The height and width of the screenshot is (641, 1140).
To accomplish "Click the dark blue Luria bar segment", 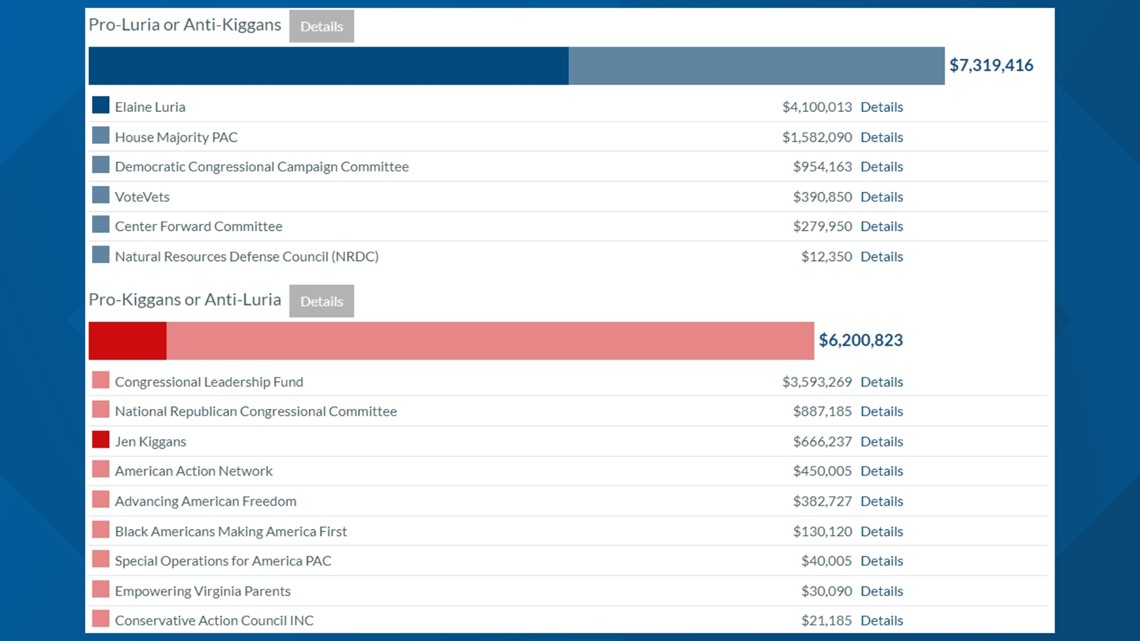I will 329,66.
